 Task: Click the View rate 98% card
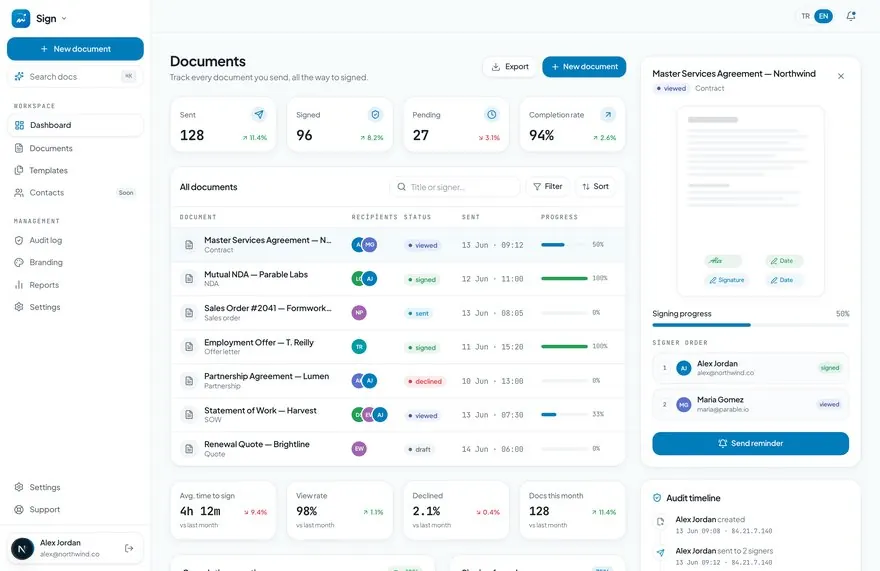pos(340,510)
